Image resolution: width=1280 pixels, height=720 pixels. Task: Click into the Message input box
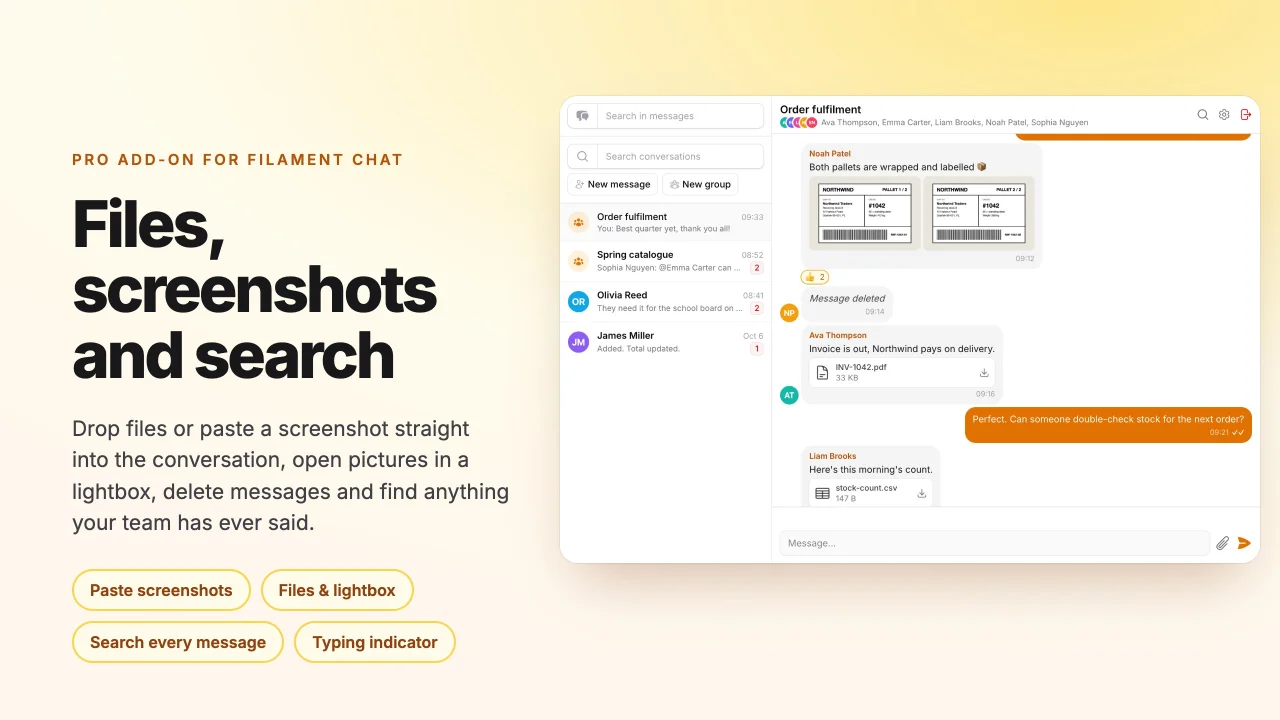click(x=995, y=543)
